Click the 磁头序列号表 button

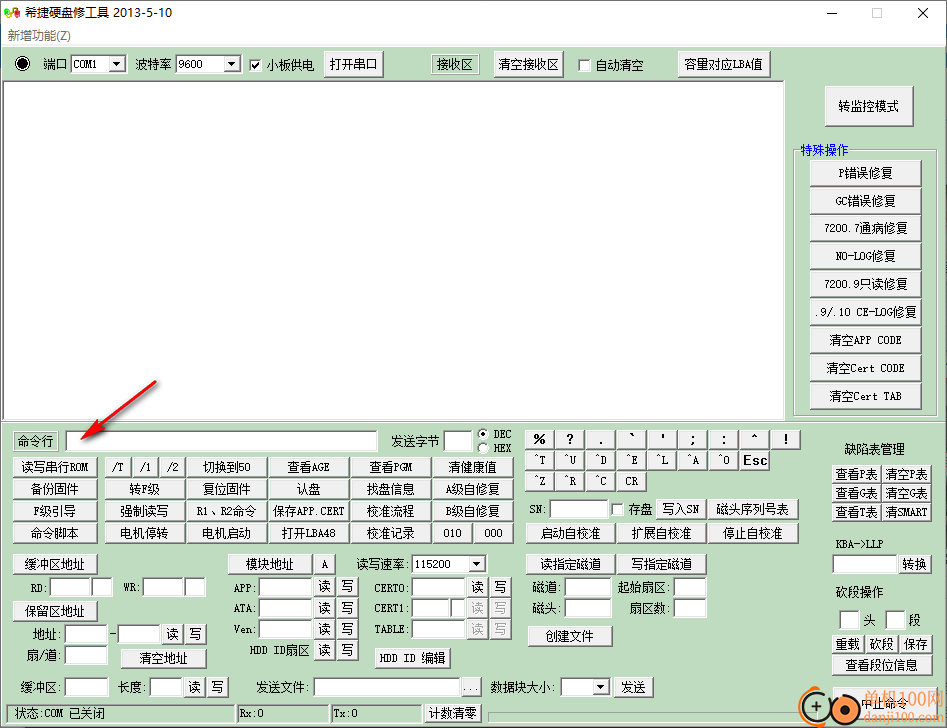coord(753,509)
